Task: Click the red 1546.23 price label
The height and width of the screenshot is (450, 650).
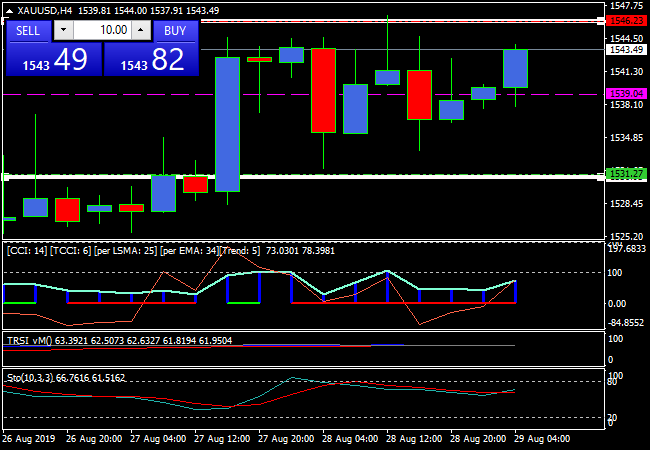Action: pyautogui.click(x=624, y=20)
